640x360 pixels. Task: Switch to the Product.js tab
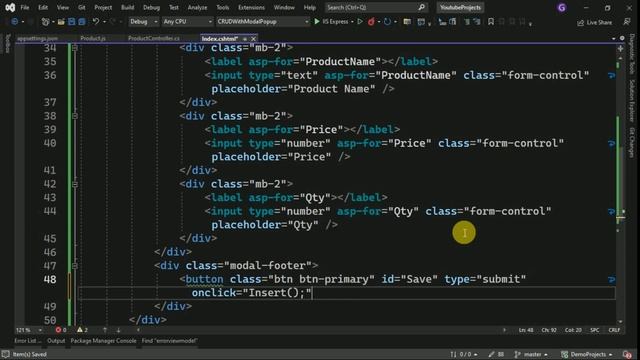click(x=93, y=38)
